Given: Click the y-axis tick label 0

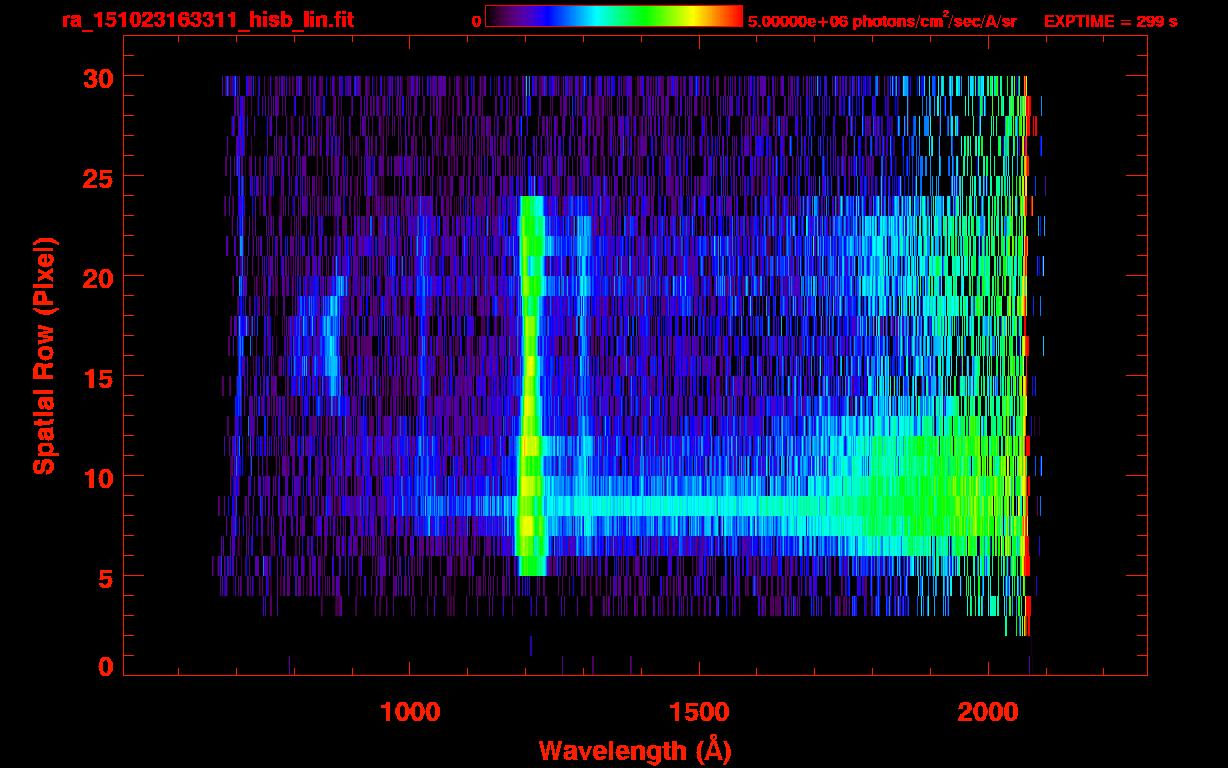Looking at the screenshot, I should [106, 667].
